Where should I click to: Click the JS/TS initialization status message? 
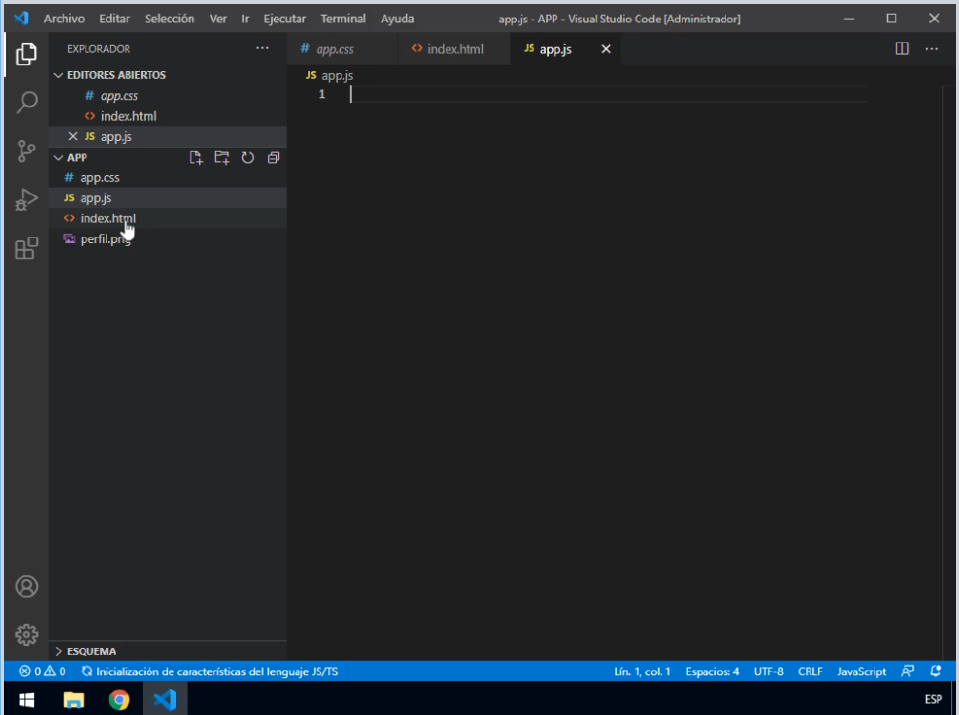pos(210,671)
